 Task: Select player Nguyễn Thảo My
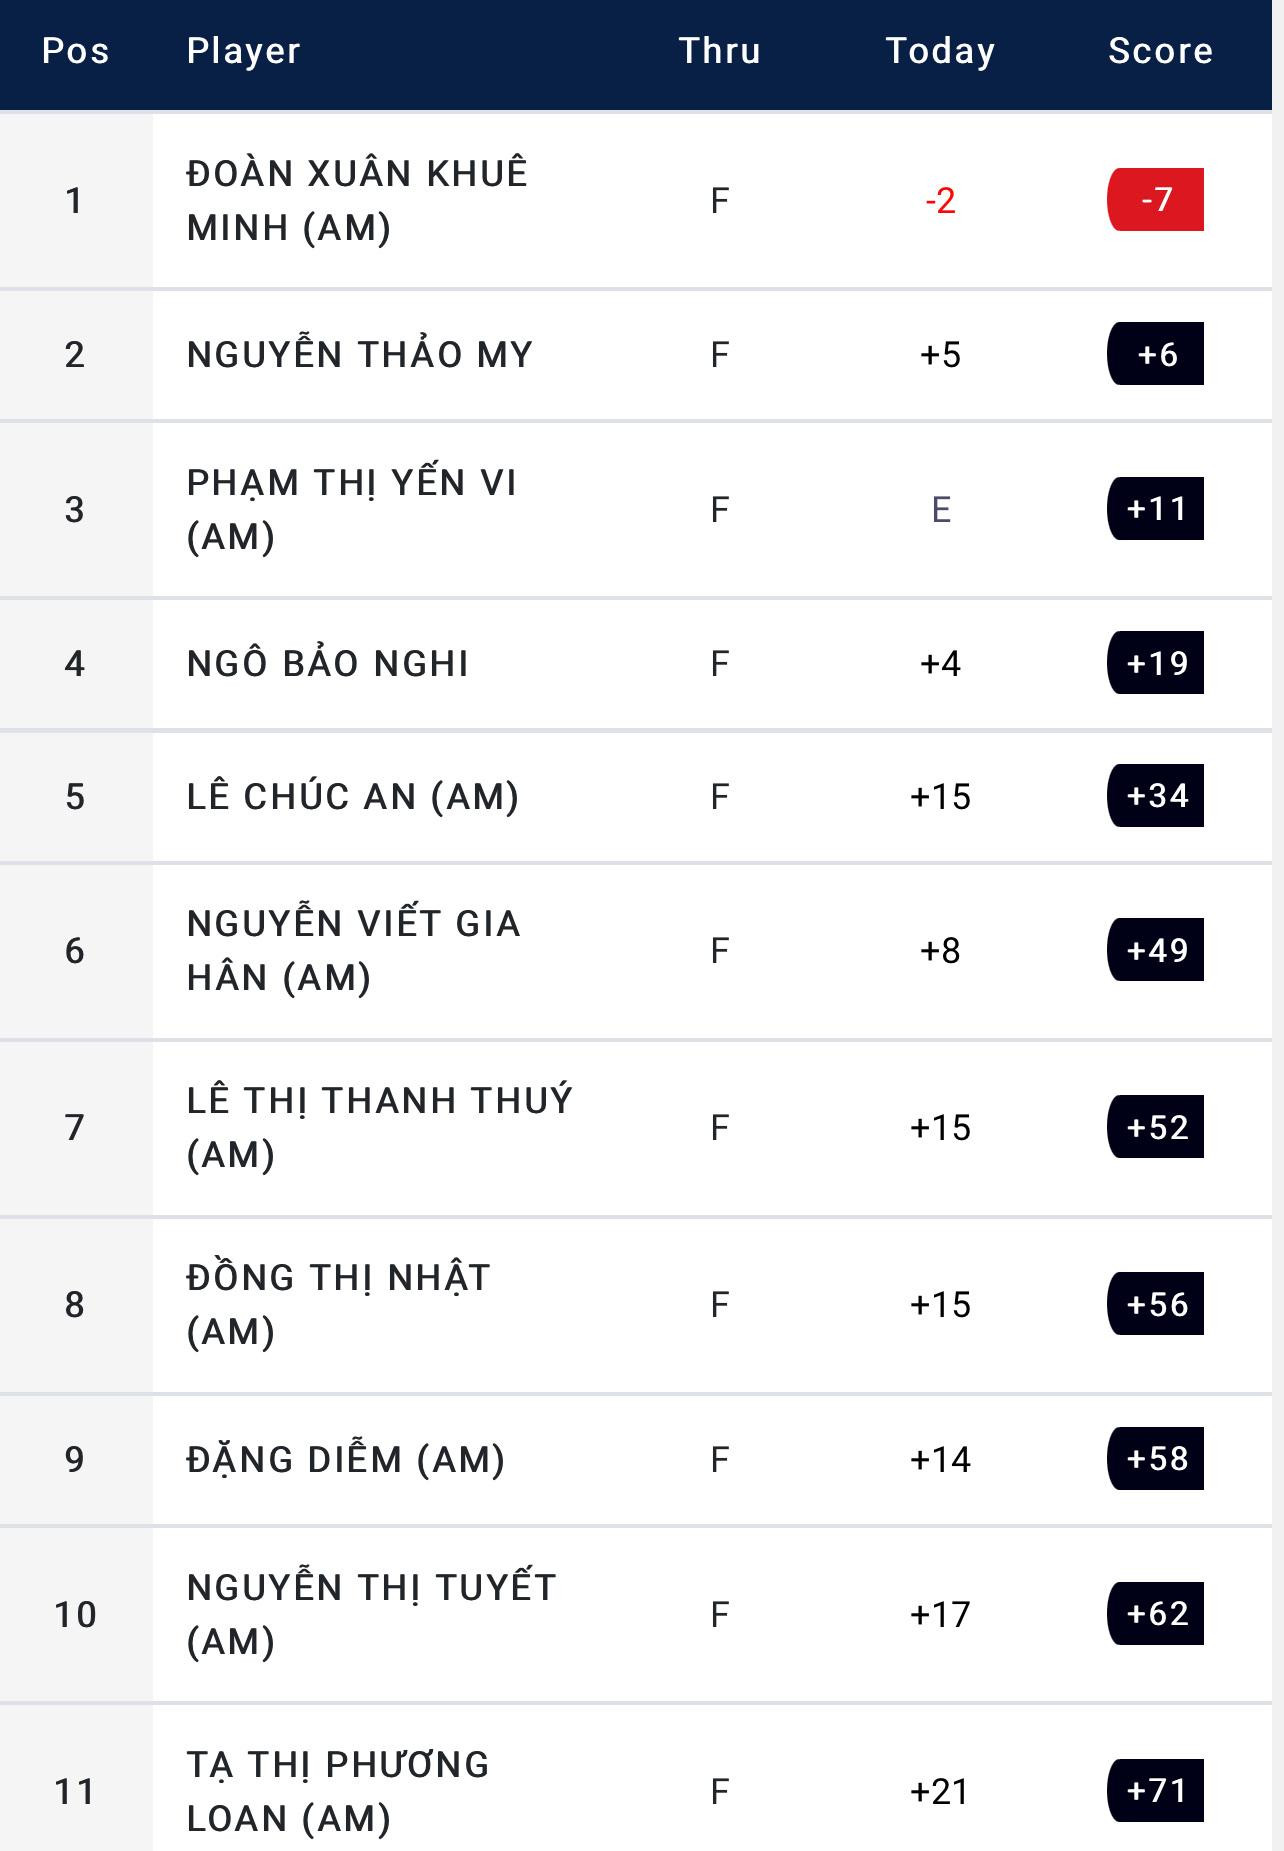(360, 355)
